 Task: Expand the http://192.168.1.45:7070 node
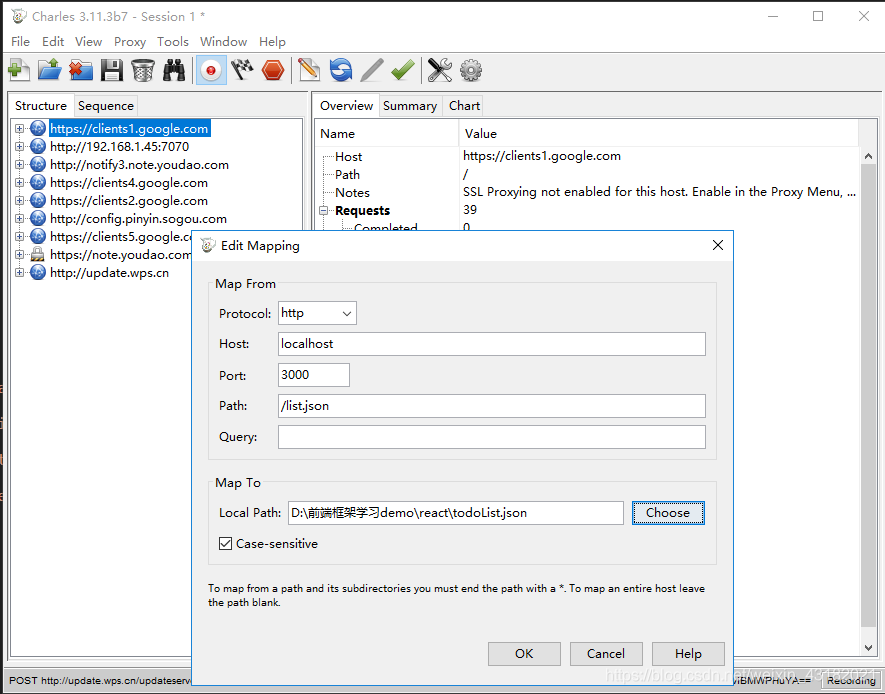[x=19, y=147]
